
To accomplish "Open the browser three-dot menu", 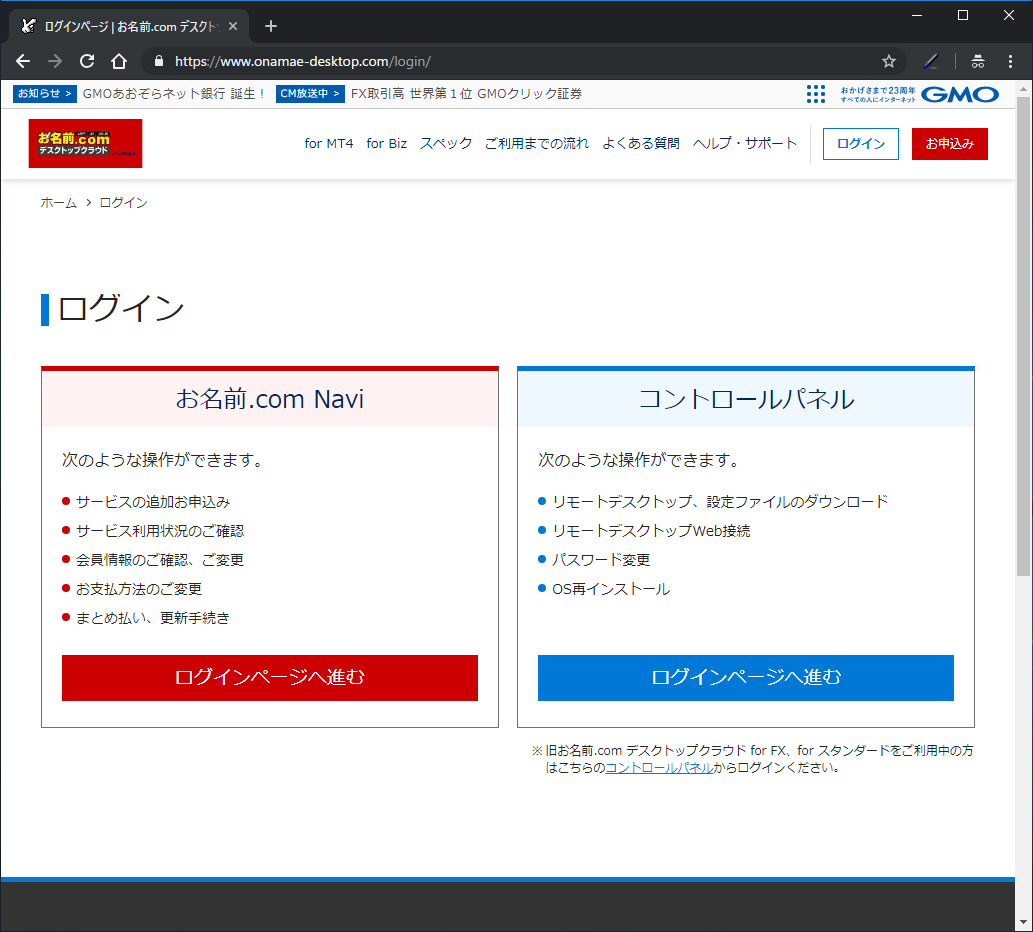I will pyautogui.click(x=1010, y=61).
